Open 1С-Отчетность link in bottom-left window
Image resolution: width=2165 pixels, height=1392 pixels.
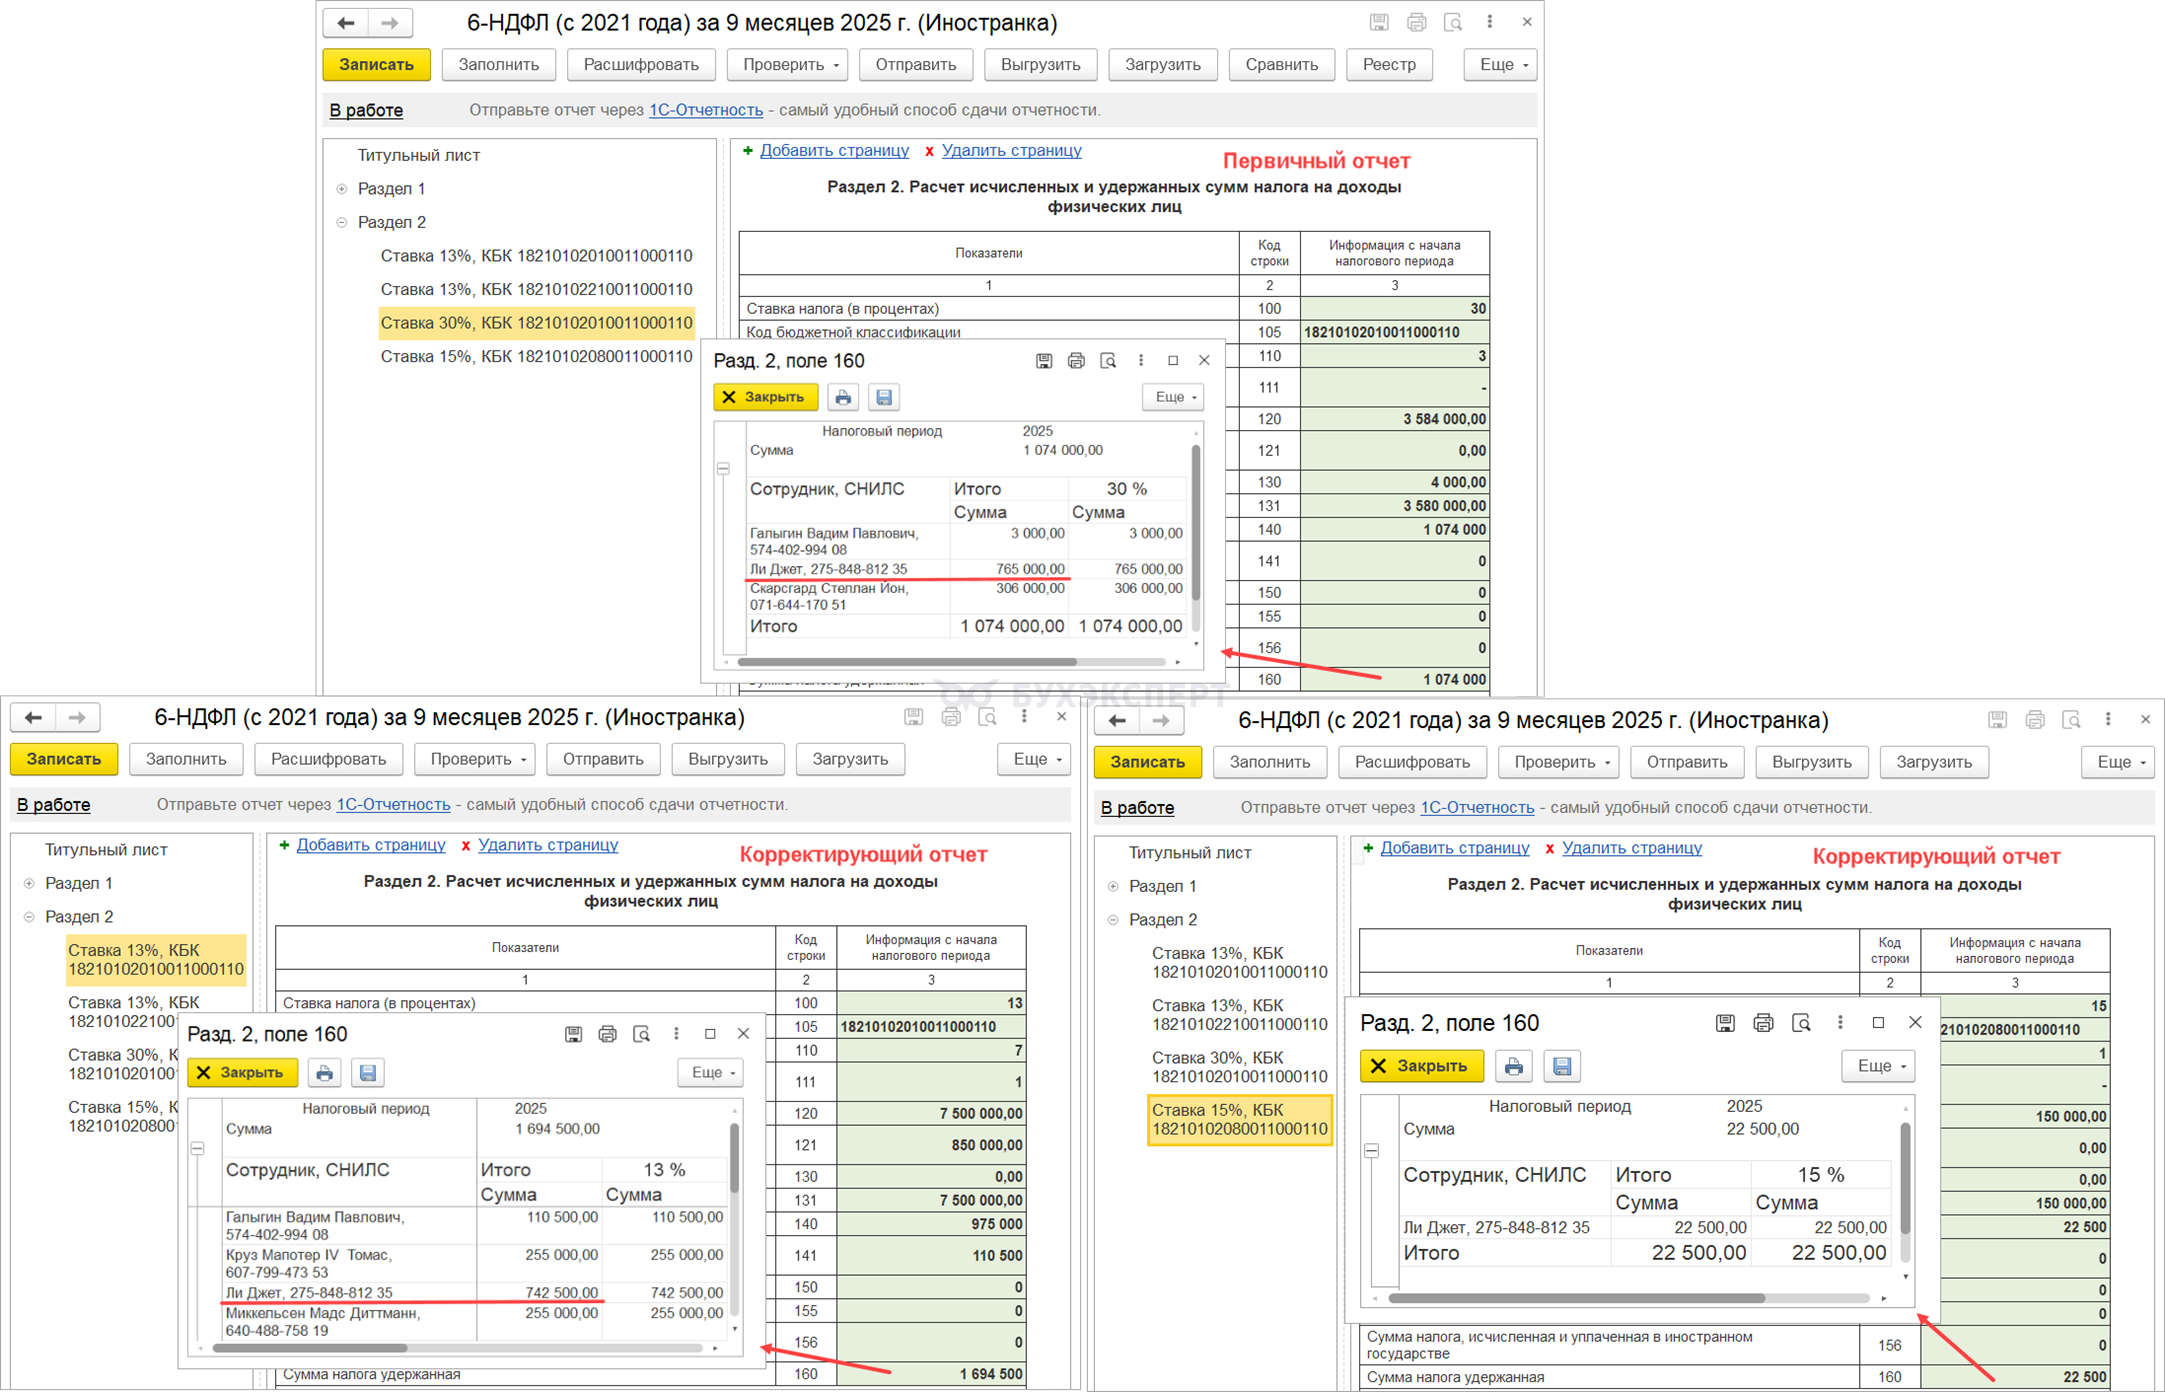coord(393,804)
